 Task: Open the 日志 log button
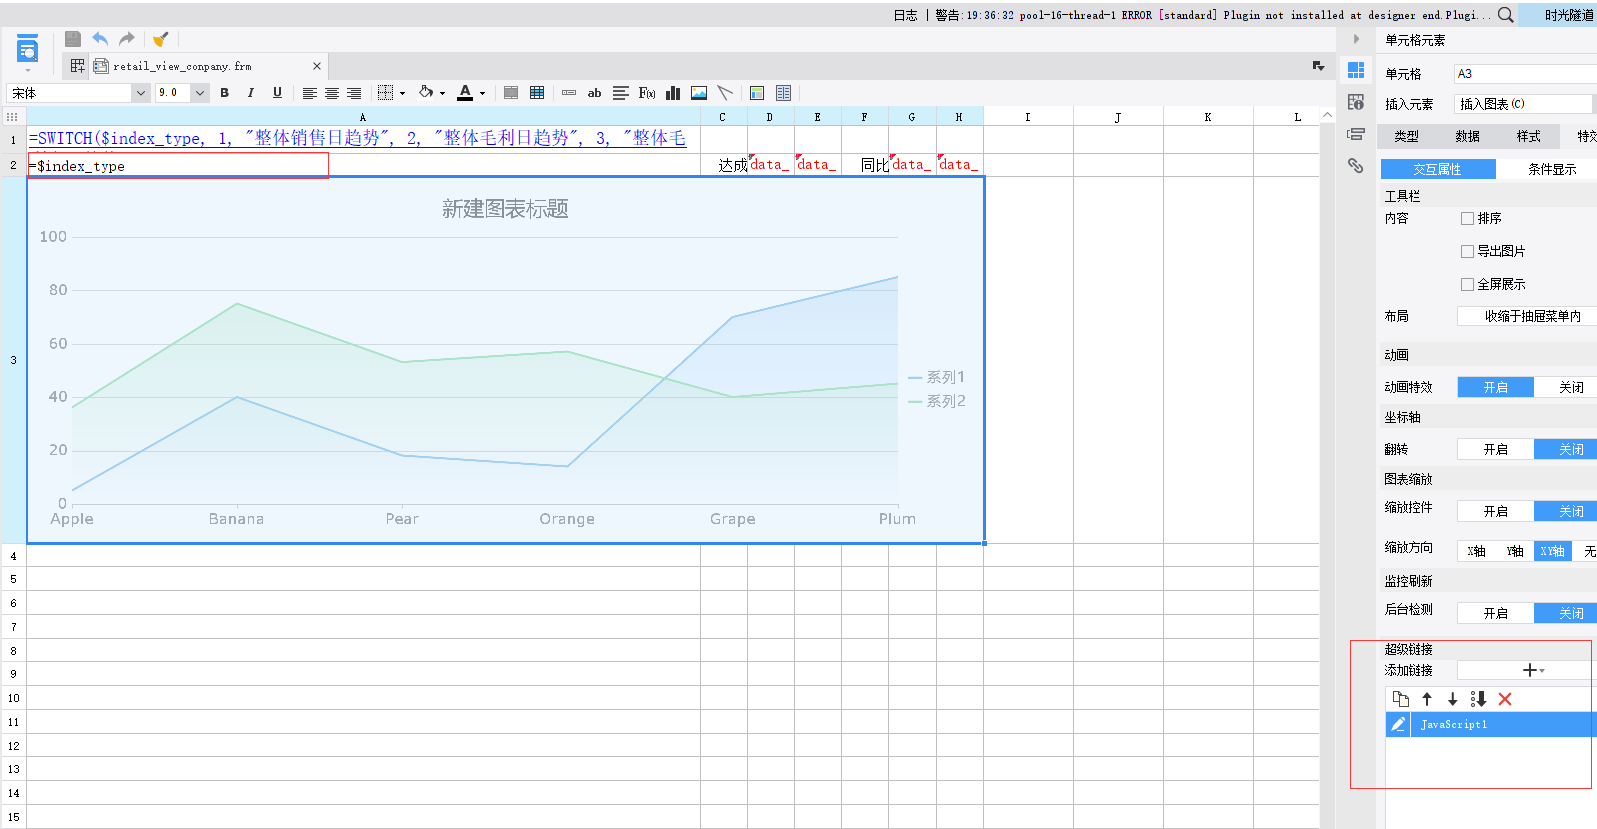point(905,15)
